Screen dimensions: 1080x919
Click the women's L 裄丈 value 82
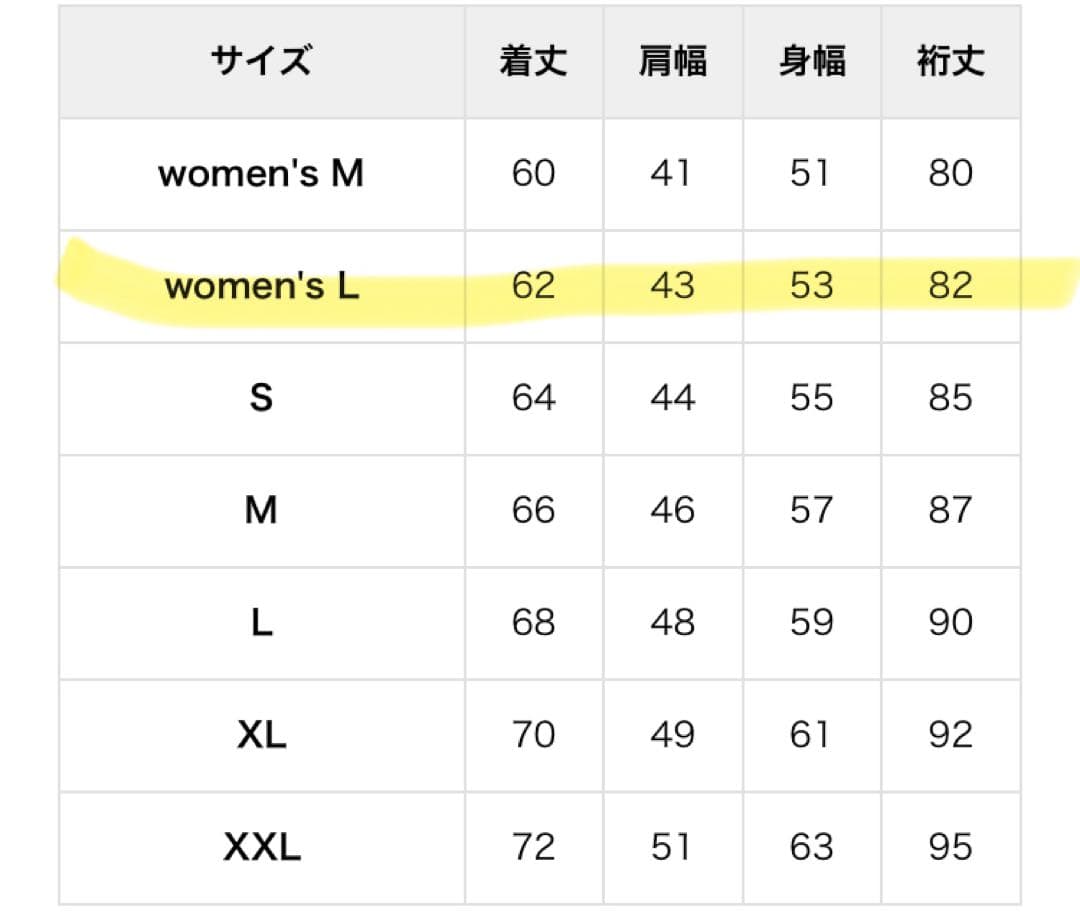951,285
